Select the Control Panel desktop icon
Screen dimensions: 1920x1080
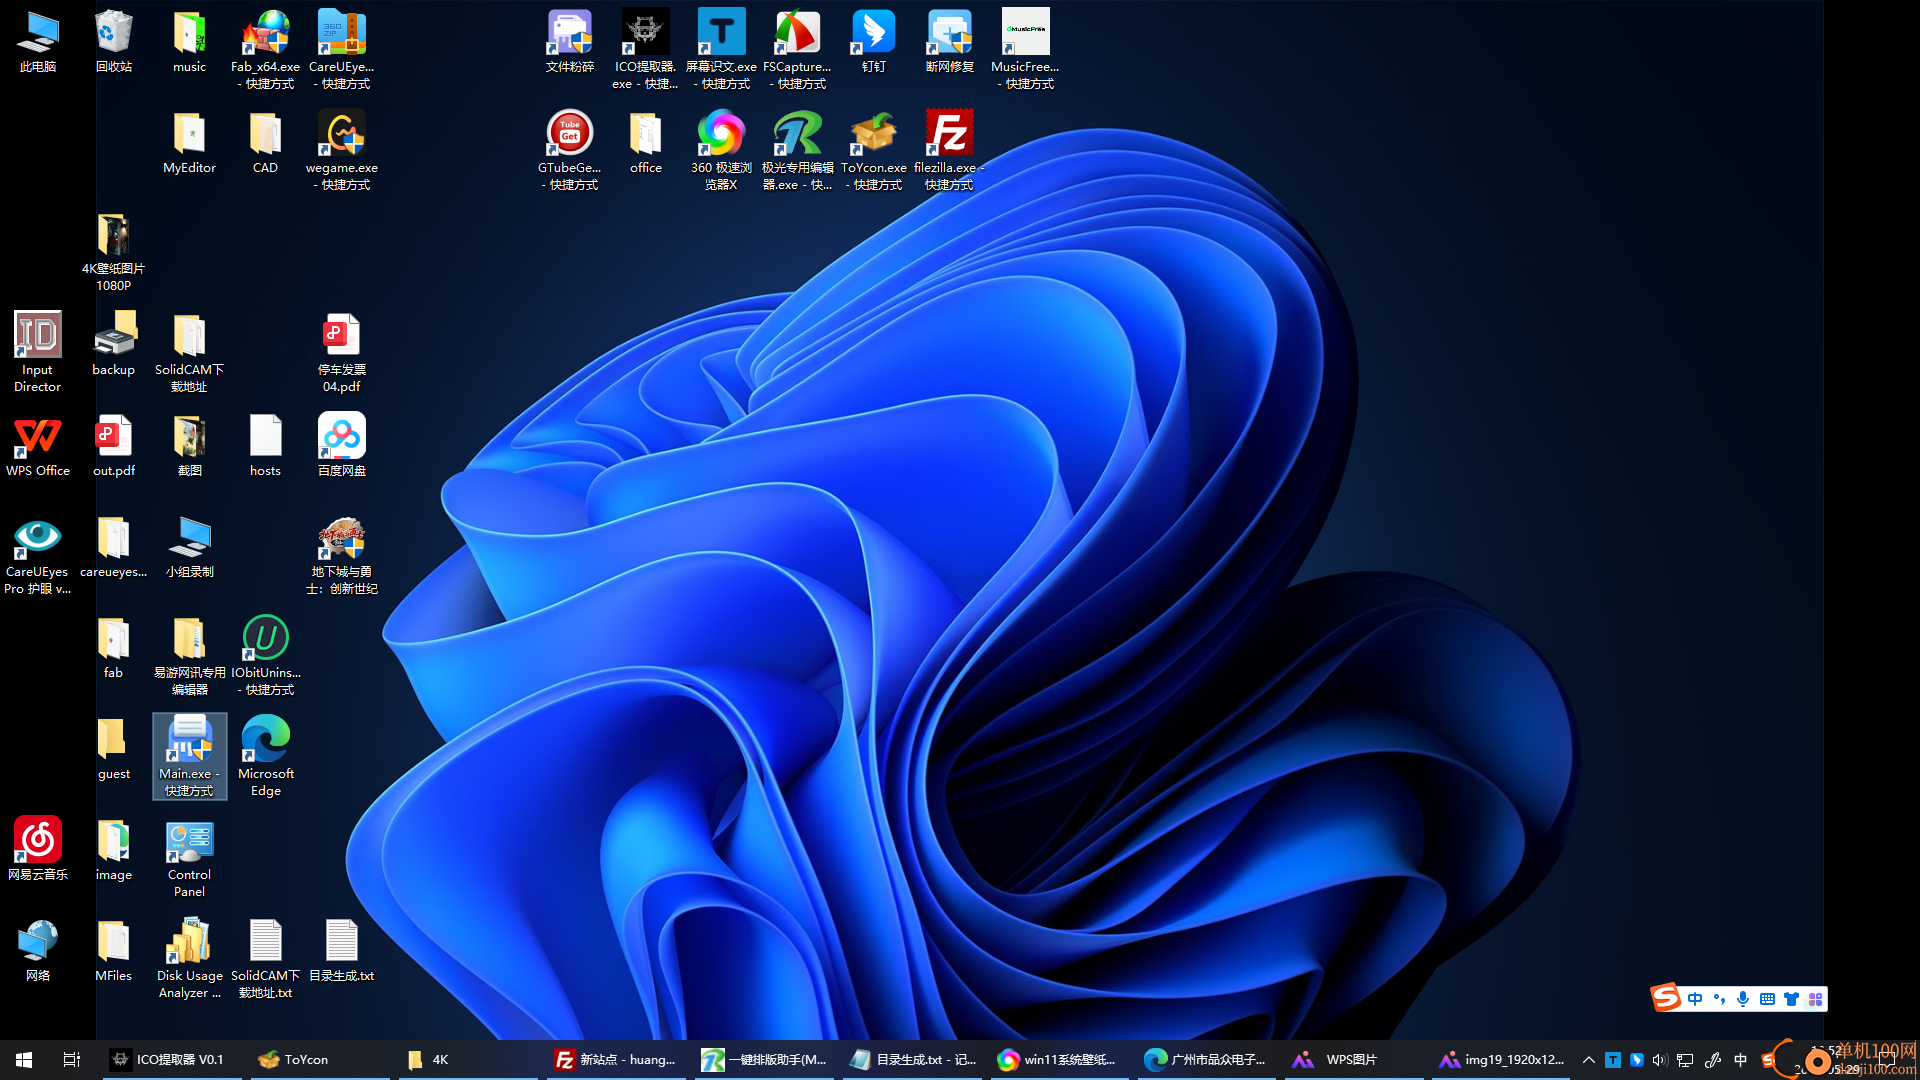189,858
